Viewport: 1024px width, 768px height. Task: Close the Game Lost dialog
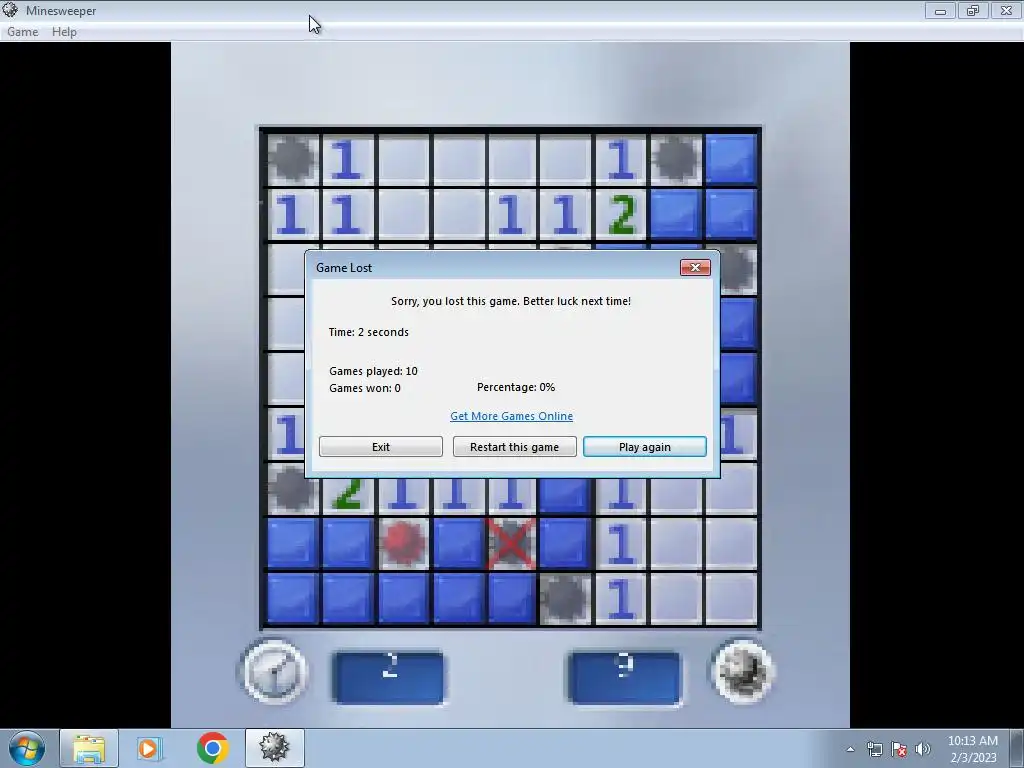695,267
